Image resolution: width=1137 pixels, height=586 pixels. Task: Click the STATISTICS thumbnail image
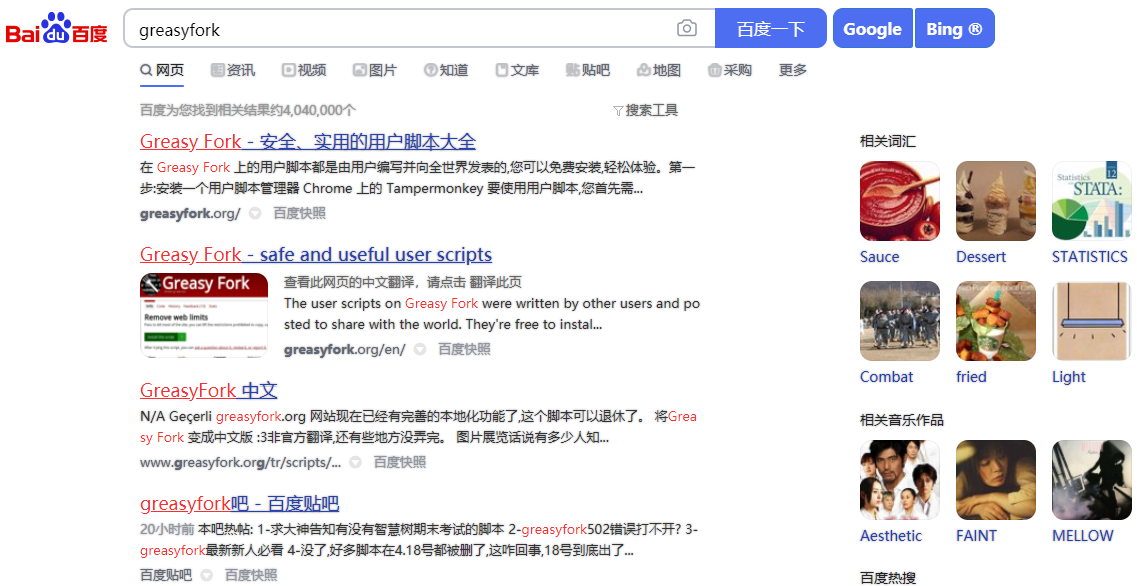point(1092,201)
